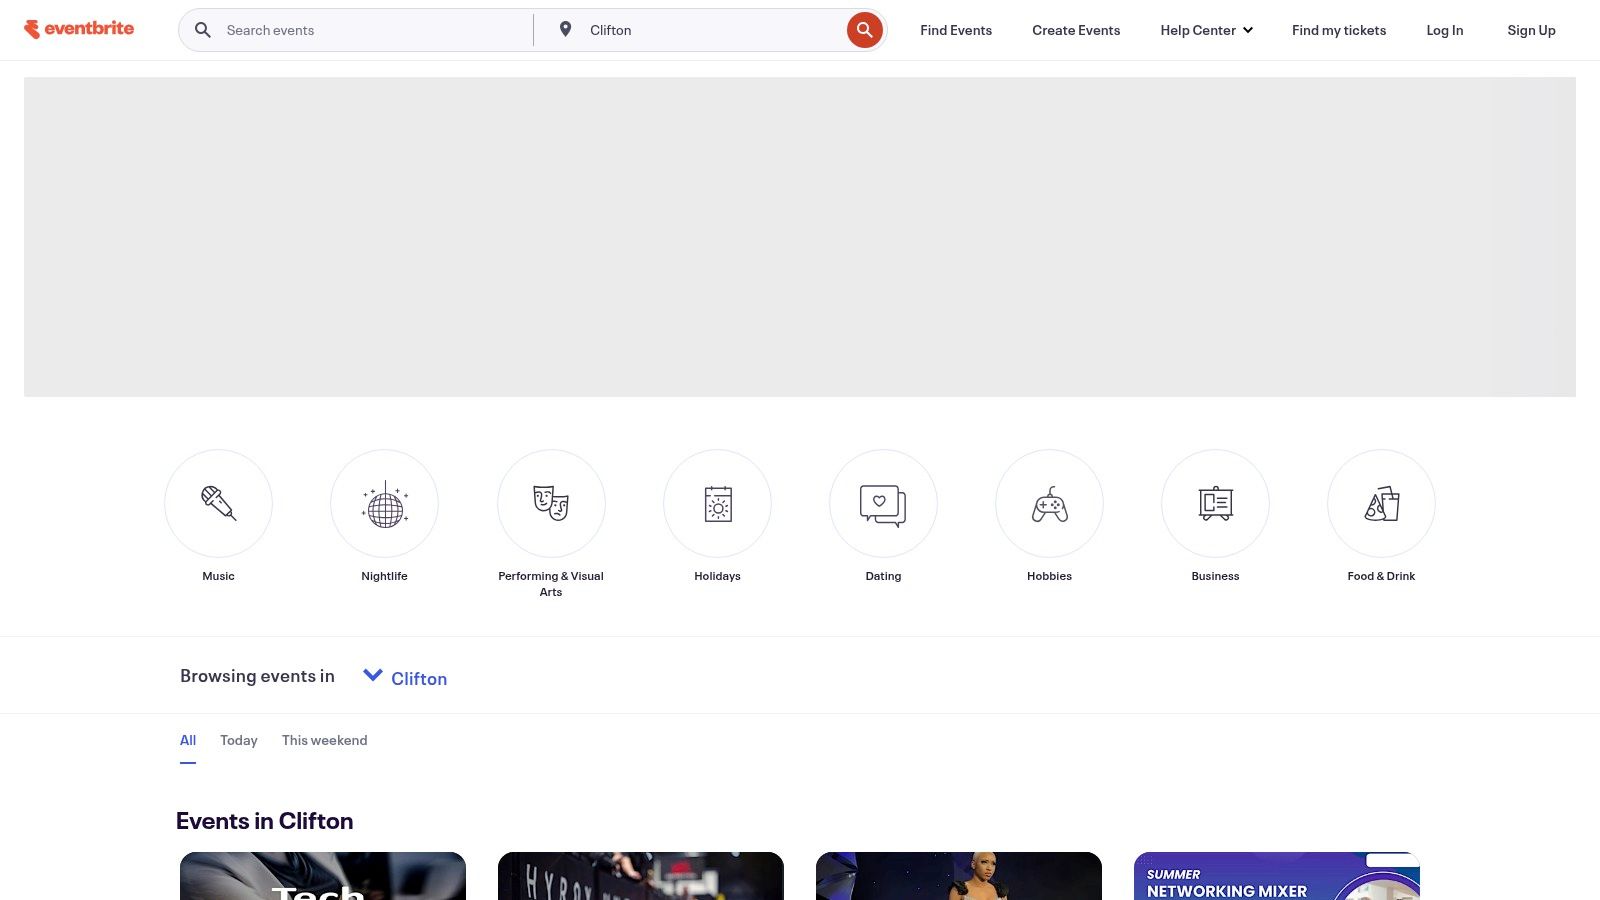
Task: Click the Hobbies category label
Action: [1049, 576]
